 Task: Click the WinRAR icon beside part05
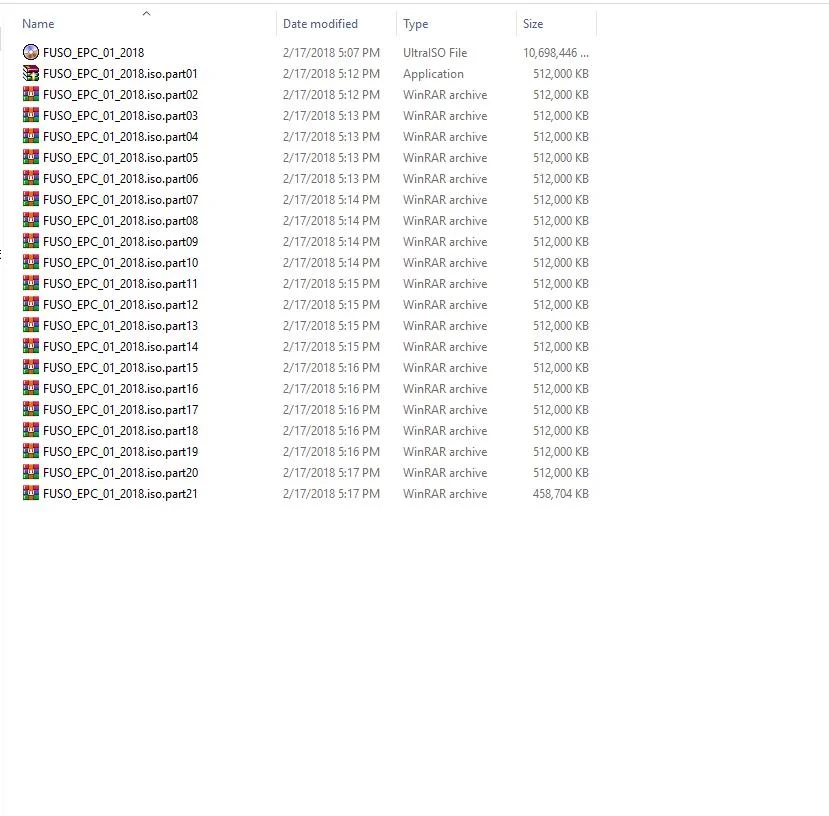click(x=31, y=157)
